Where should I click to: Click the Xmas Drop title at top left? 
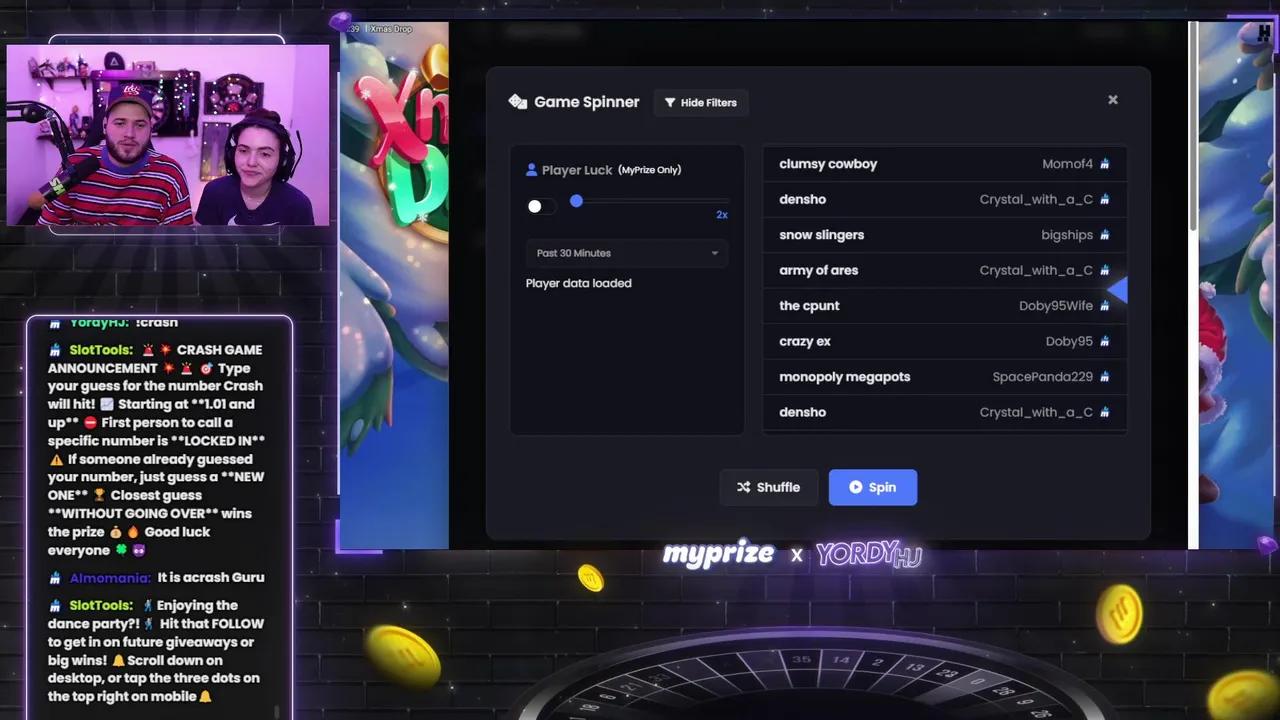pos(391,29)
